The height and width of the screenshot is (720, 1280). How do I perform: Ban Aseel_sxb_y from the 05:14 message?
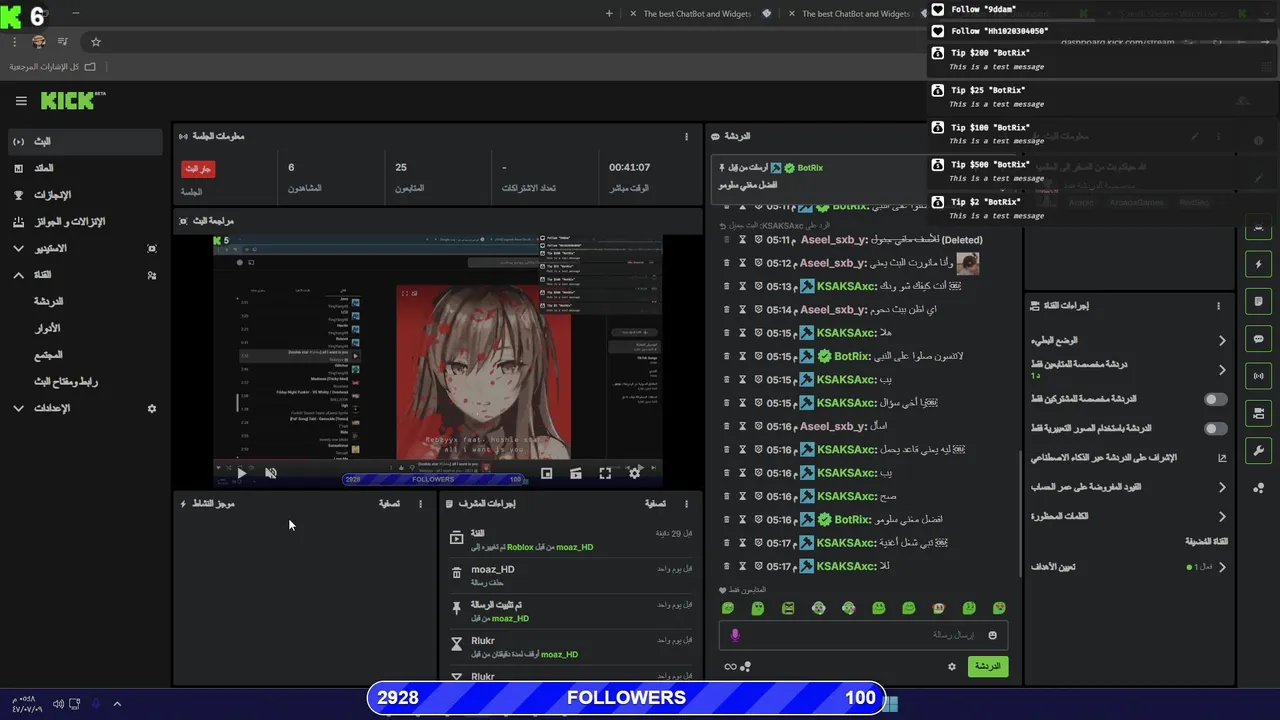tap(758, 310)
